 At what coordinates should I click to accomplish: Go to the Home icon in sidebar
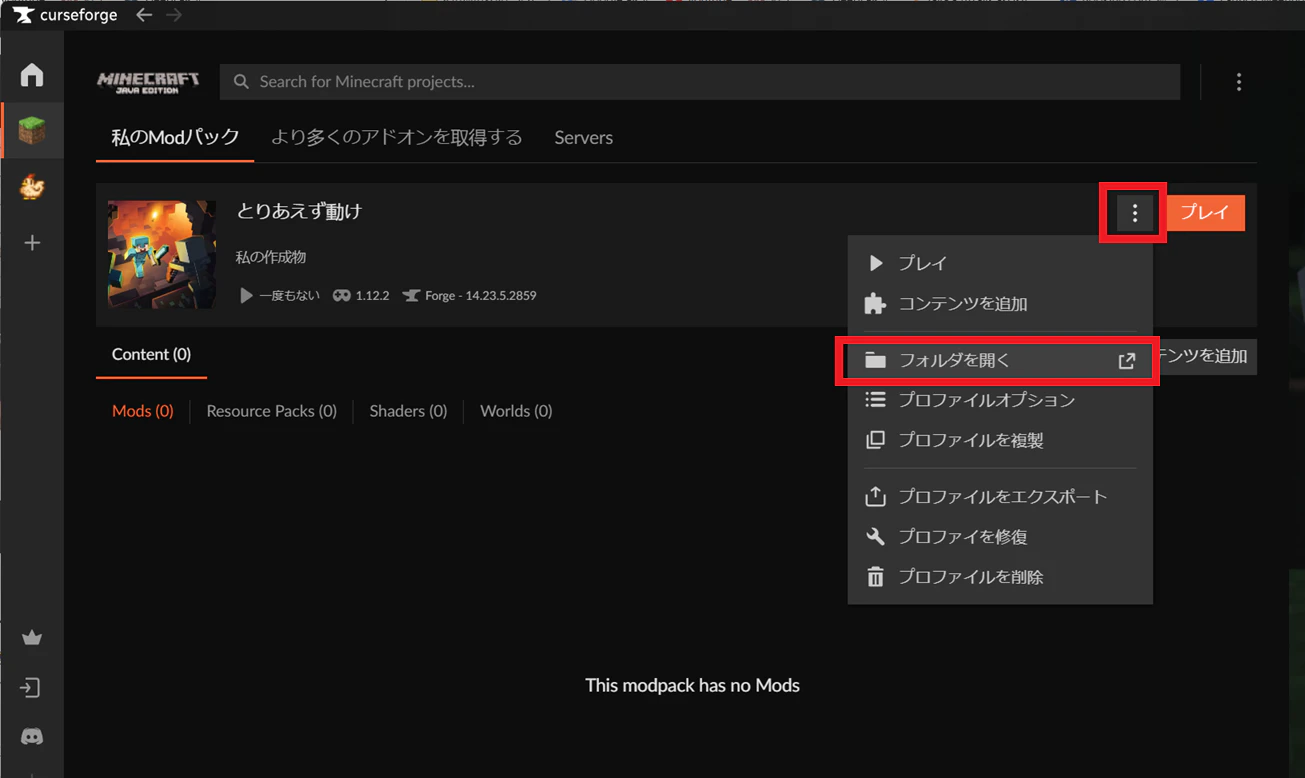click(32, 75)
